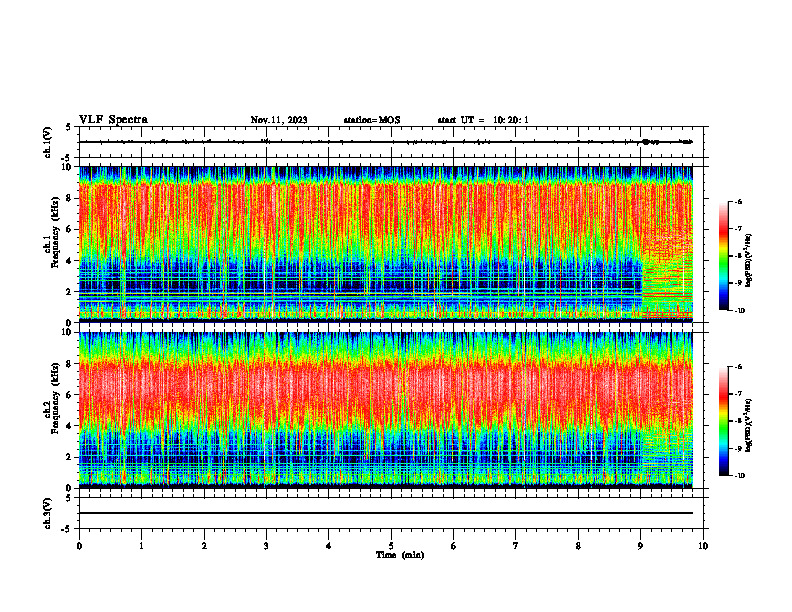This screenshot has height=612, width=792.
Task: Click the ch.2 frequency axis "8" tick label
Action: point(70,364)
